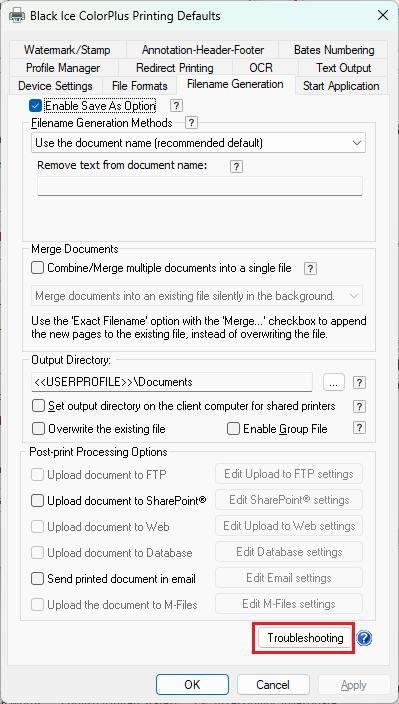Click help icon beside Remove text from document name
Viewport: 399px width, 704px height.
pos(236,167)
